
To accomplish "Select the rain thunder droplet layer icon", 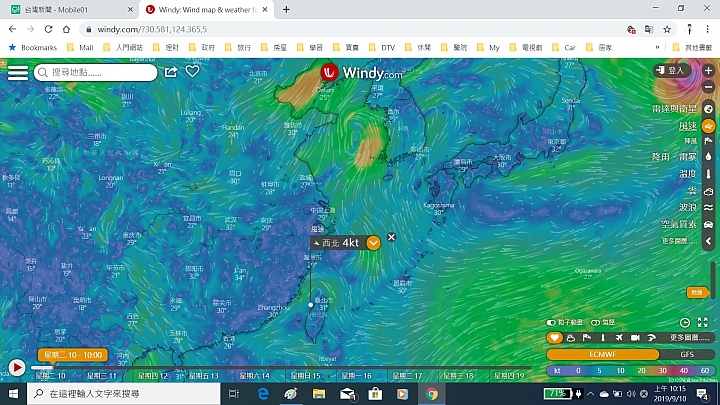I will pyautogui.click(x=709, y=157).
